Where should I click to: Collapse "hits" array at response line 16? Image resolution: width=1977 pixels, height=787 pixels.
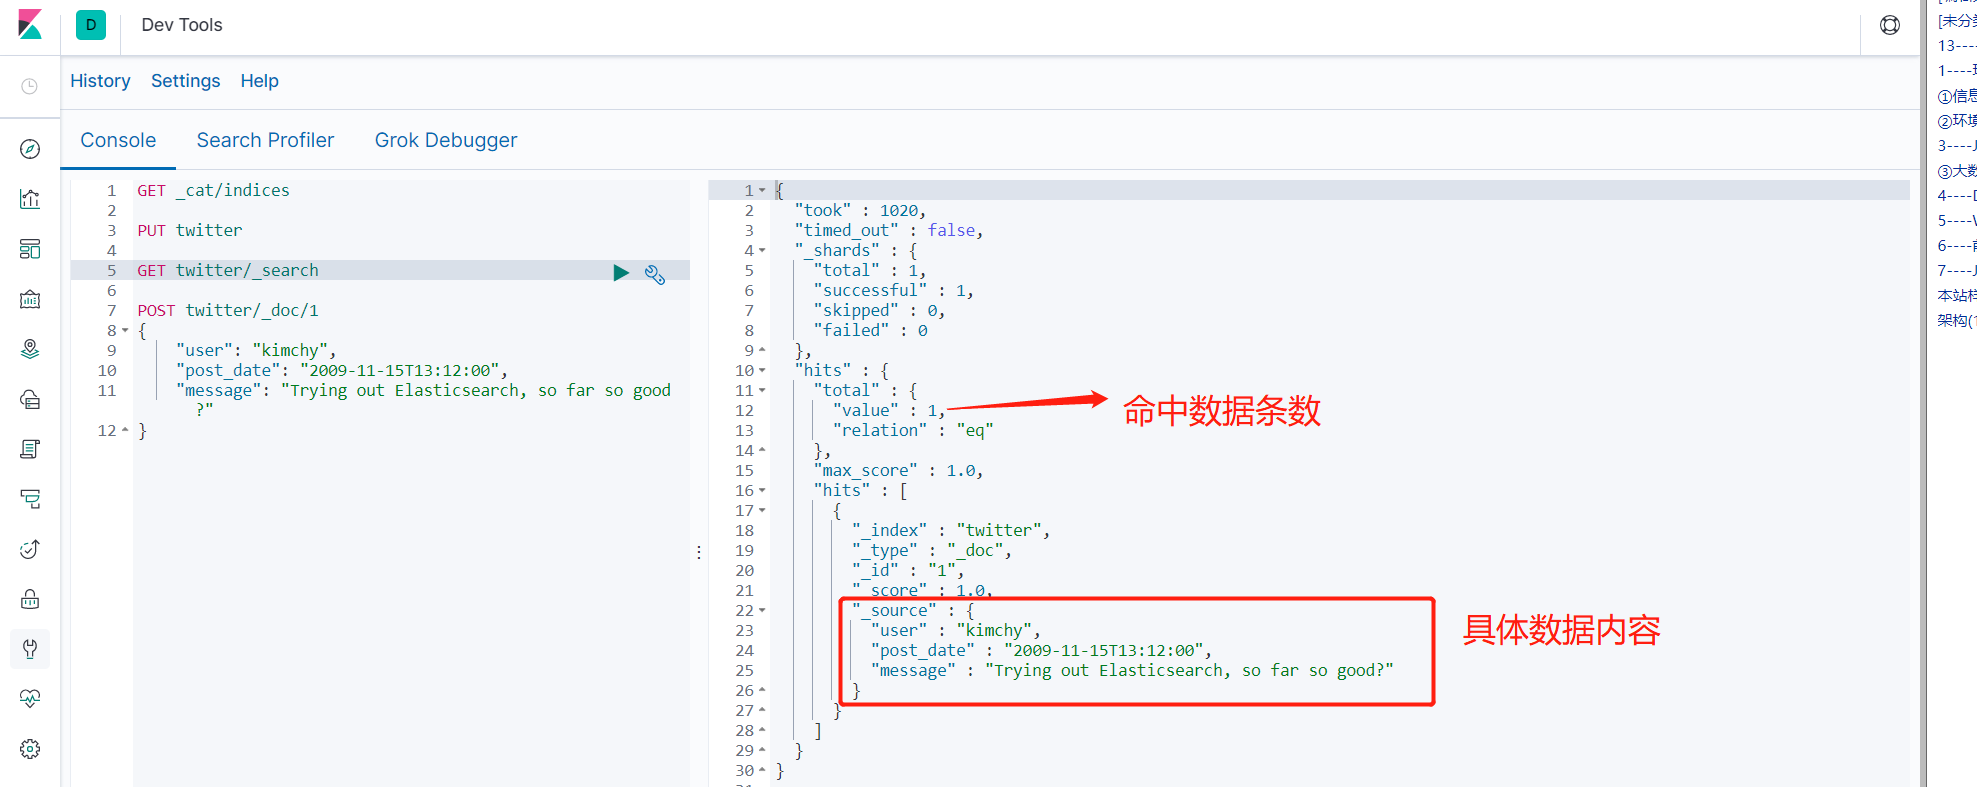(x=762, y=490)
